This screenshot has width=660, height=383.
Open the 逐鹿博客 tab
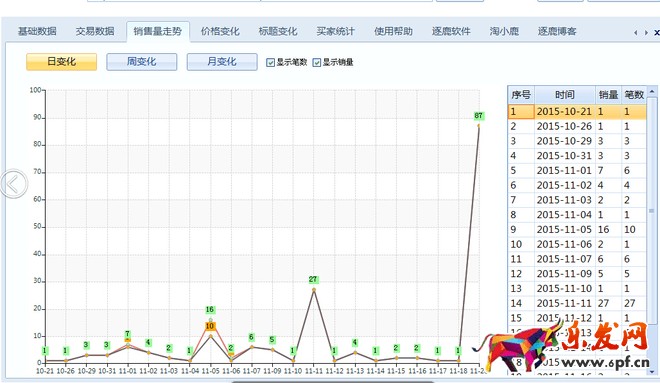[x=557, y=31]
